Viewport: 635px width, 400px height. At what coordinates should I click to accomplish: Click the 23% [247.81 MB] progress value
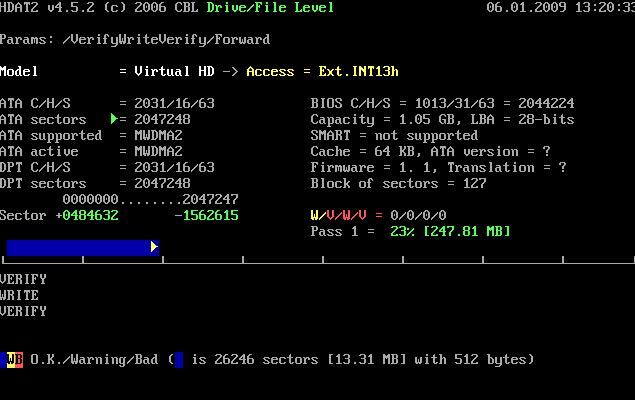pyautogui.click(x=450, y=232)
